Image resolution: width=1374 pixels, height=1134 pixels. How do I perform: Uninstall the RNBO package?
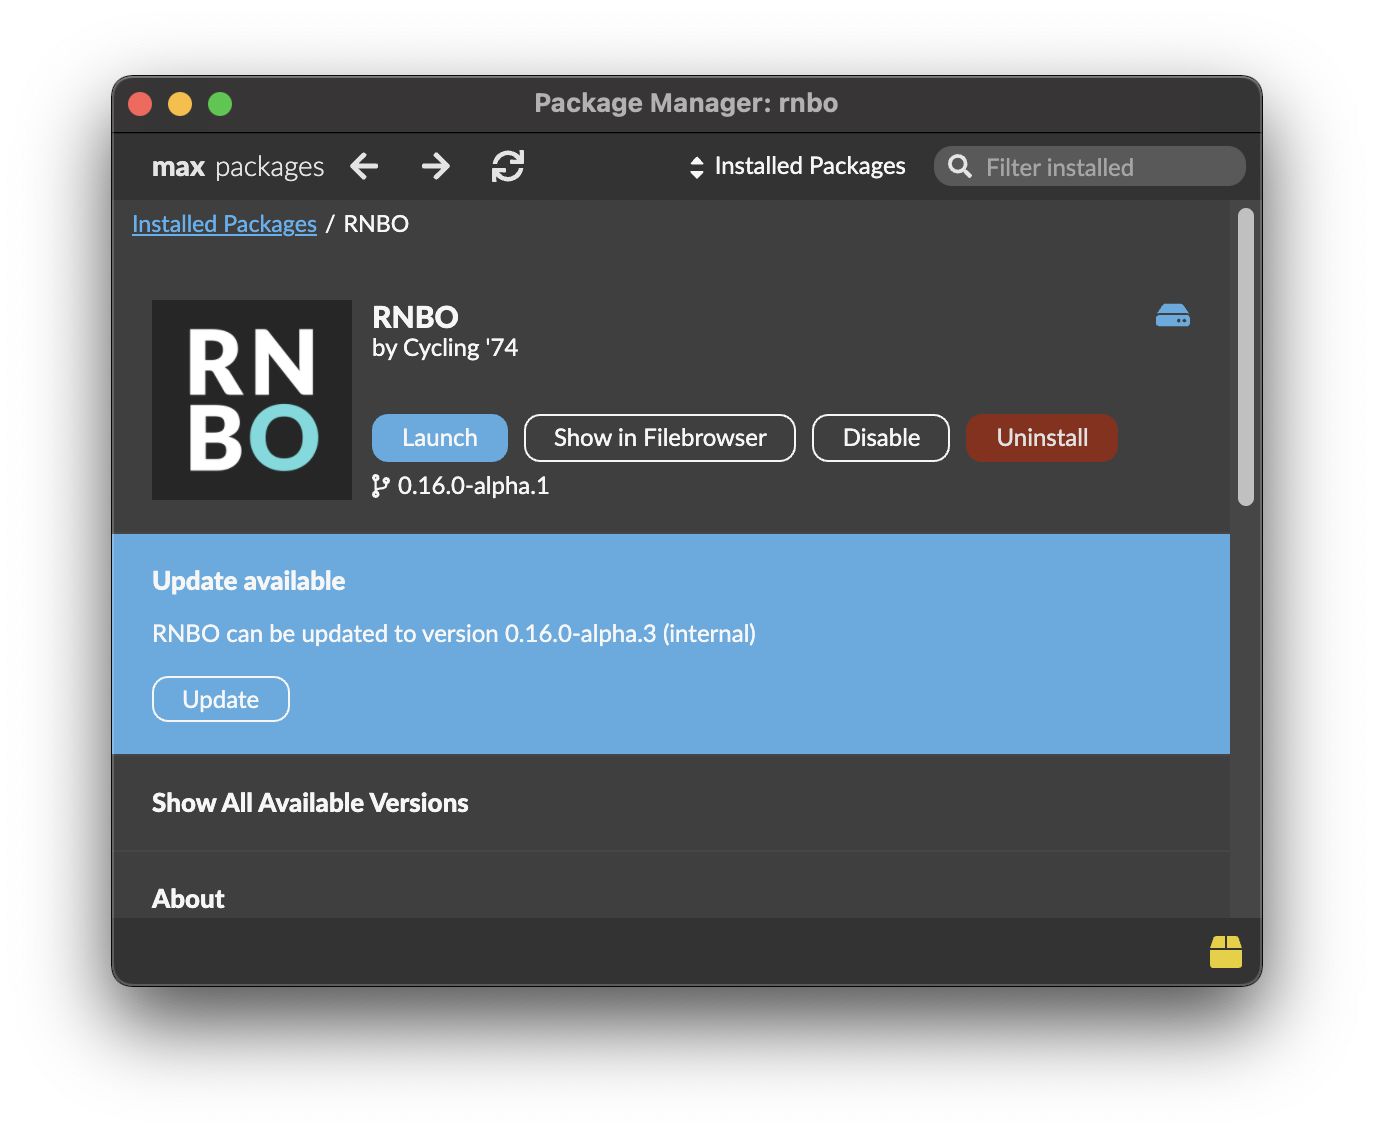click(1042, 438)
